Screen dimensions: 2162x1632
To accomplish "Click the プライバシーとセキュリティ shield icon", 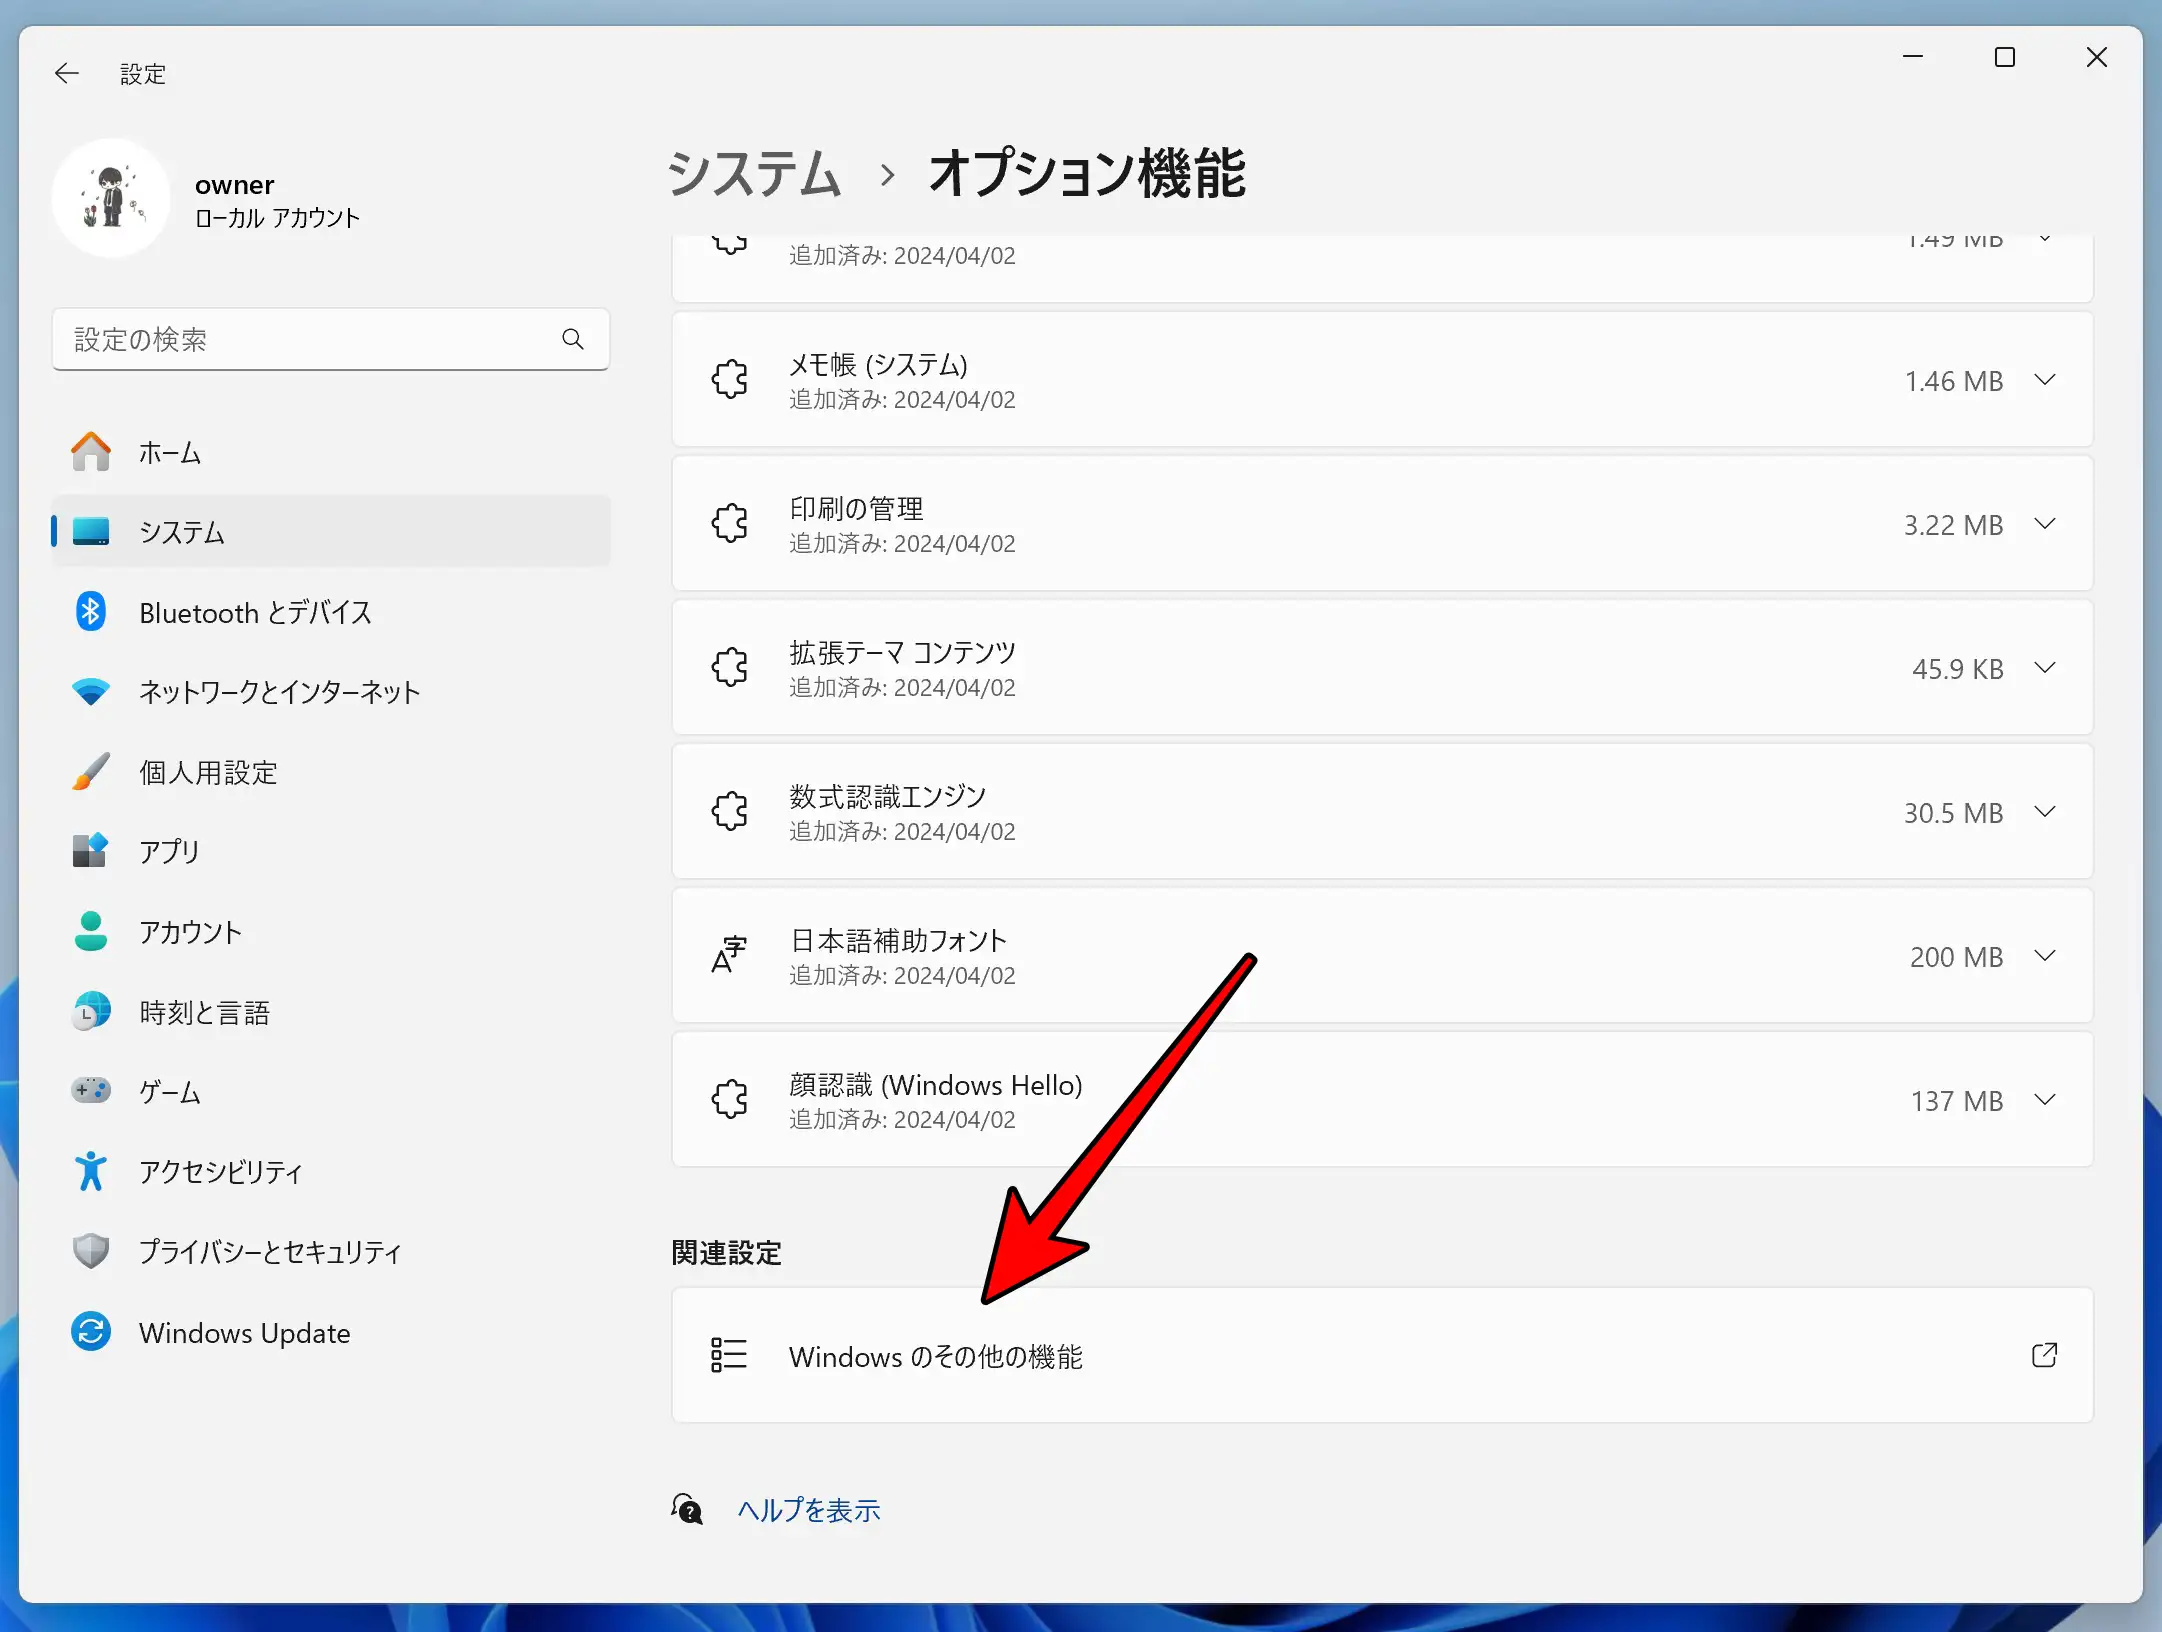I will [91, 1251].
